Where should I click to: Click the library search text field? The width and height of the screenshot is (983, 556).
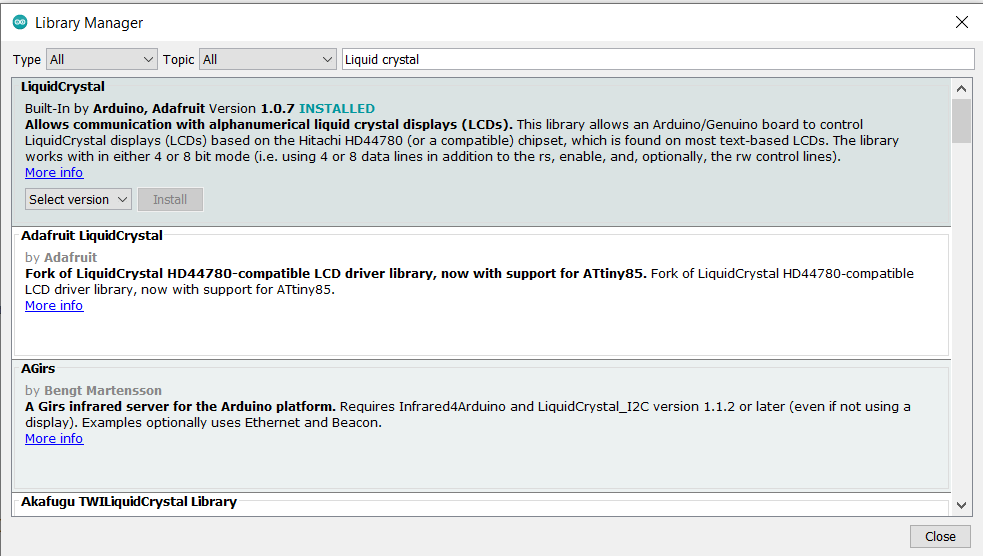click(x=656, y=59)
